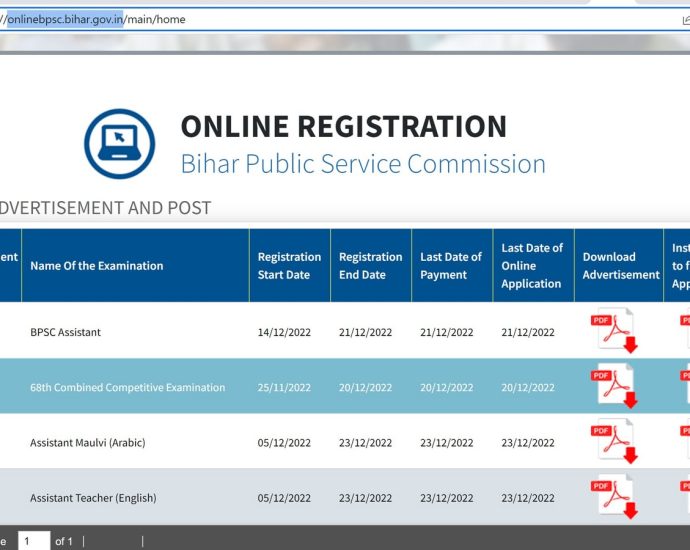Click the Online Registration laptop logo
The width and height of the screenshot is (690, 550).
(x=119, y=144)
